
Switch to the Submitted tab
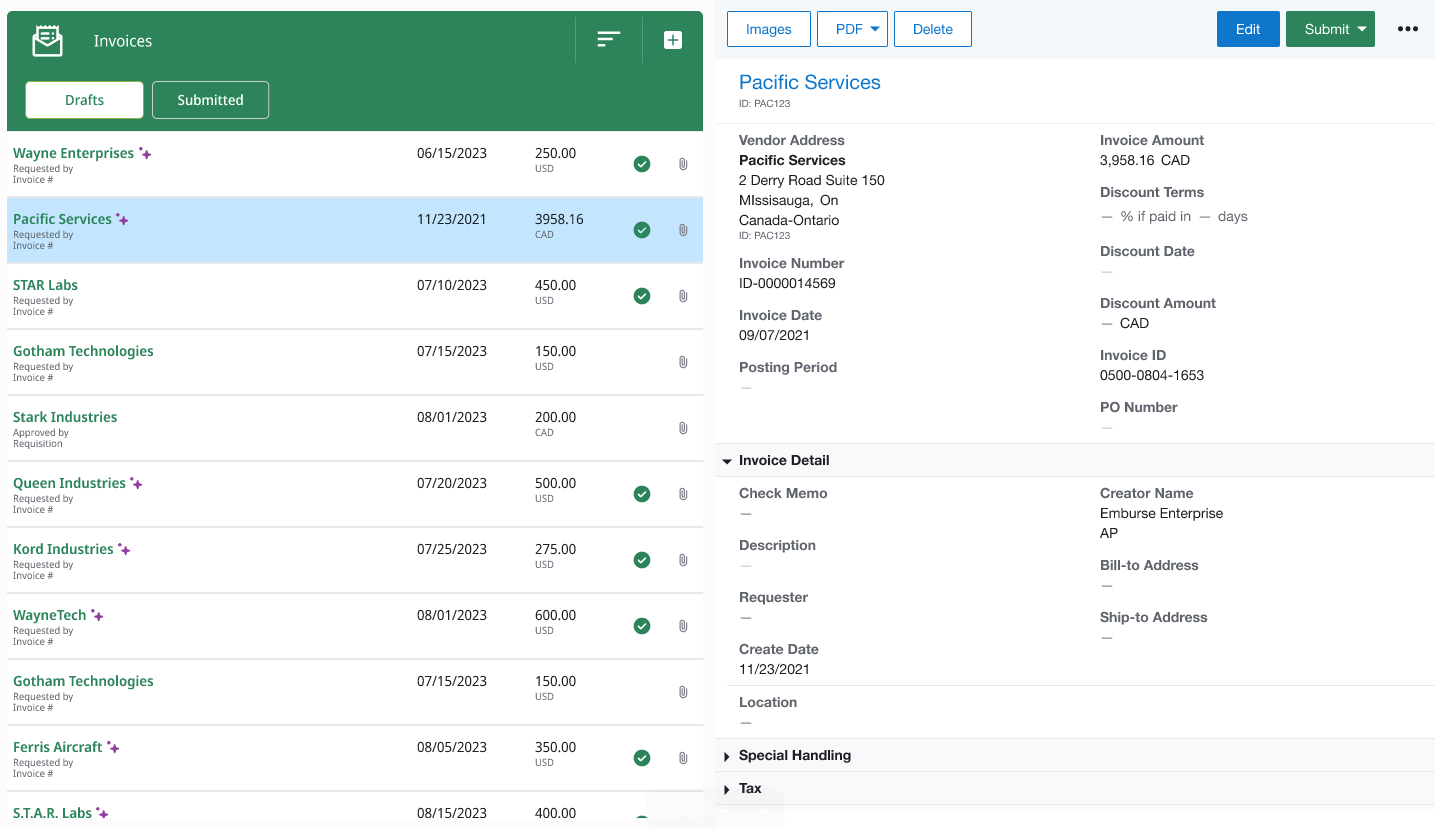(210, 100)
